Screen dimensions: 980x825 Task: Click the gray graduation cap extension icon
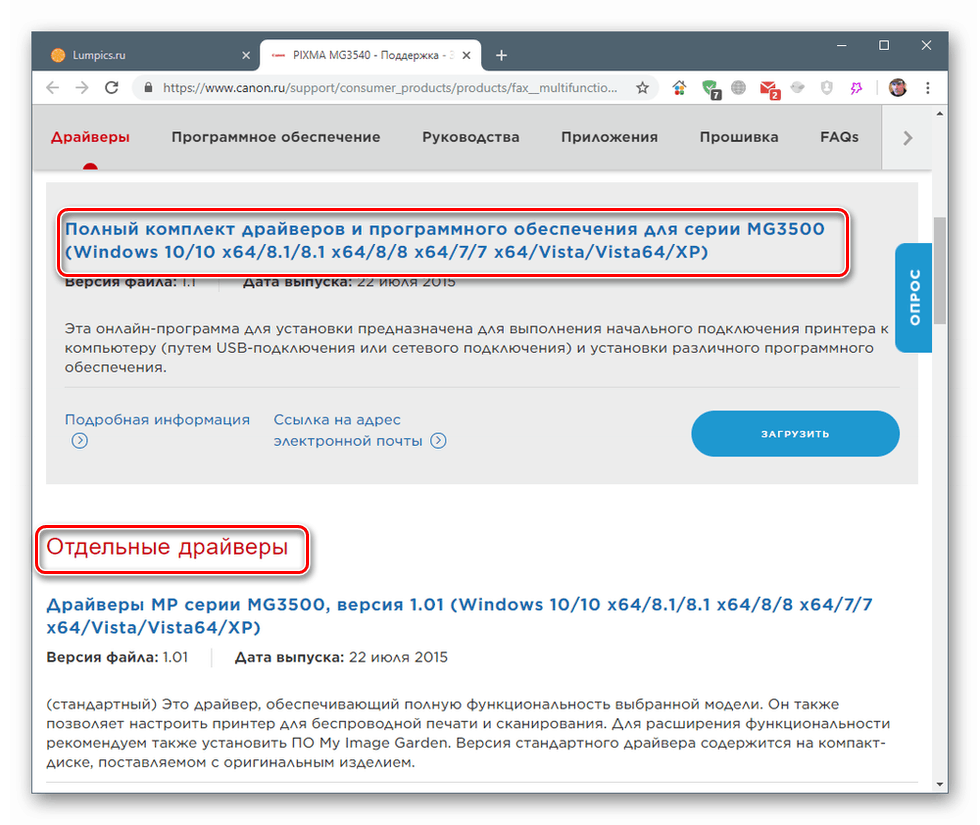tap(798, 88)
